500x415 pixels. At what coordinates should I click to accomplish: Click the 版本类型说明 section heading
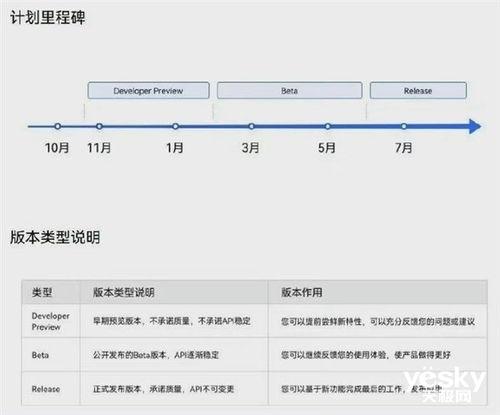(x=55, y=237)
